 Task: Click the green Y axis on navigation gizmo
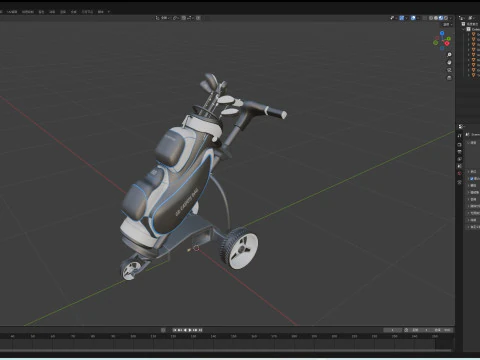(449, 39)
